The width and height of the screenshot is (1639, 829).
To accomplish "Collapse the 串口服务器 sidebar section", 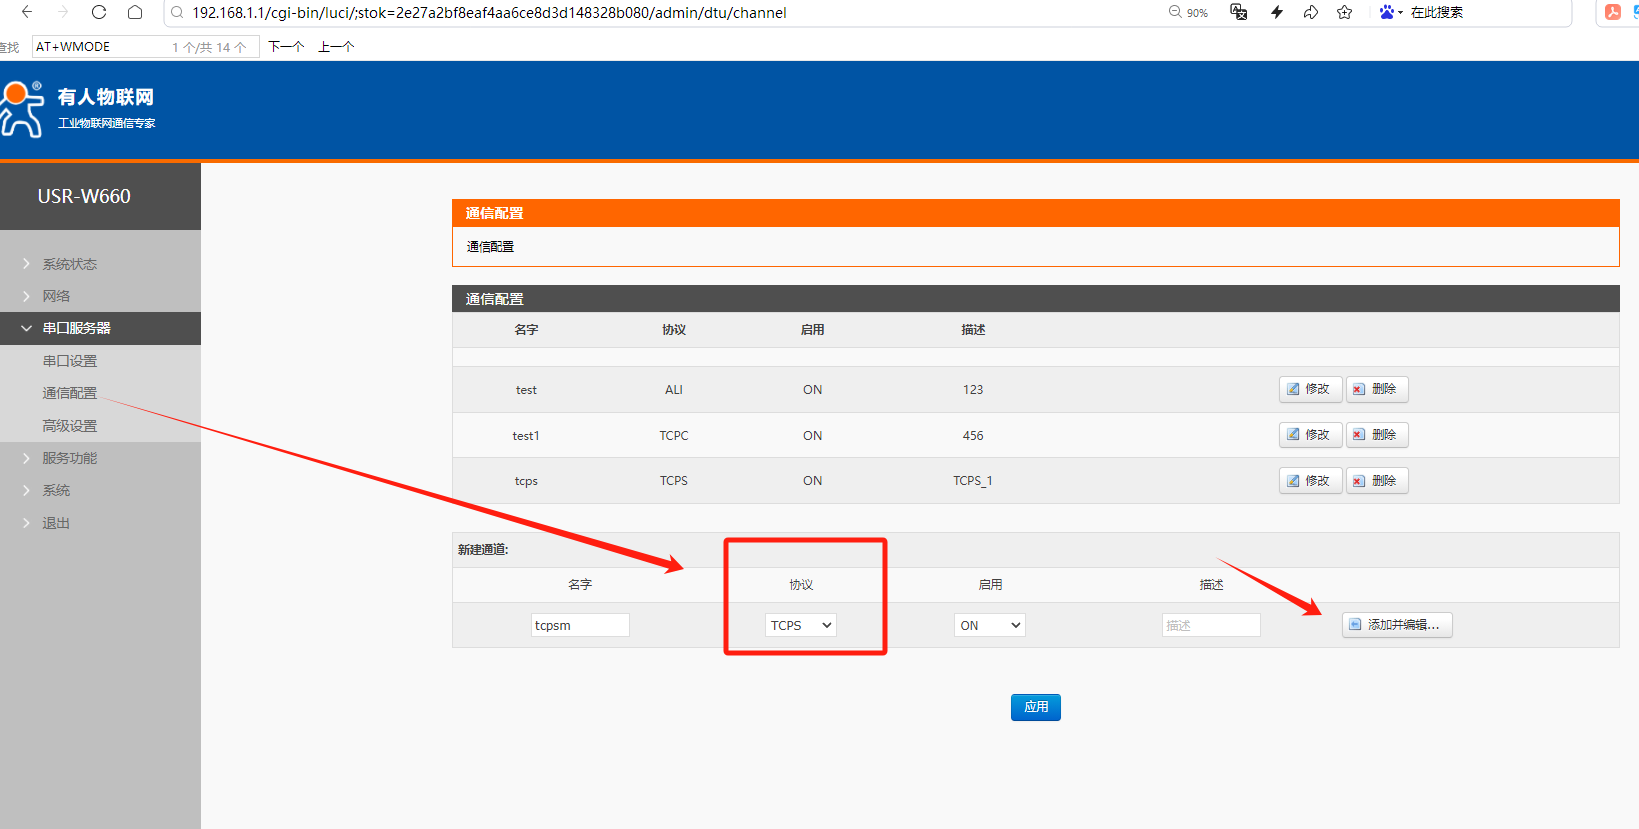I will [76, 328].
